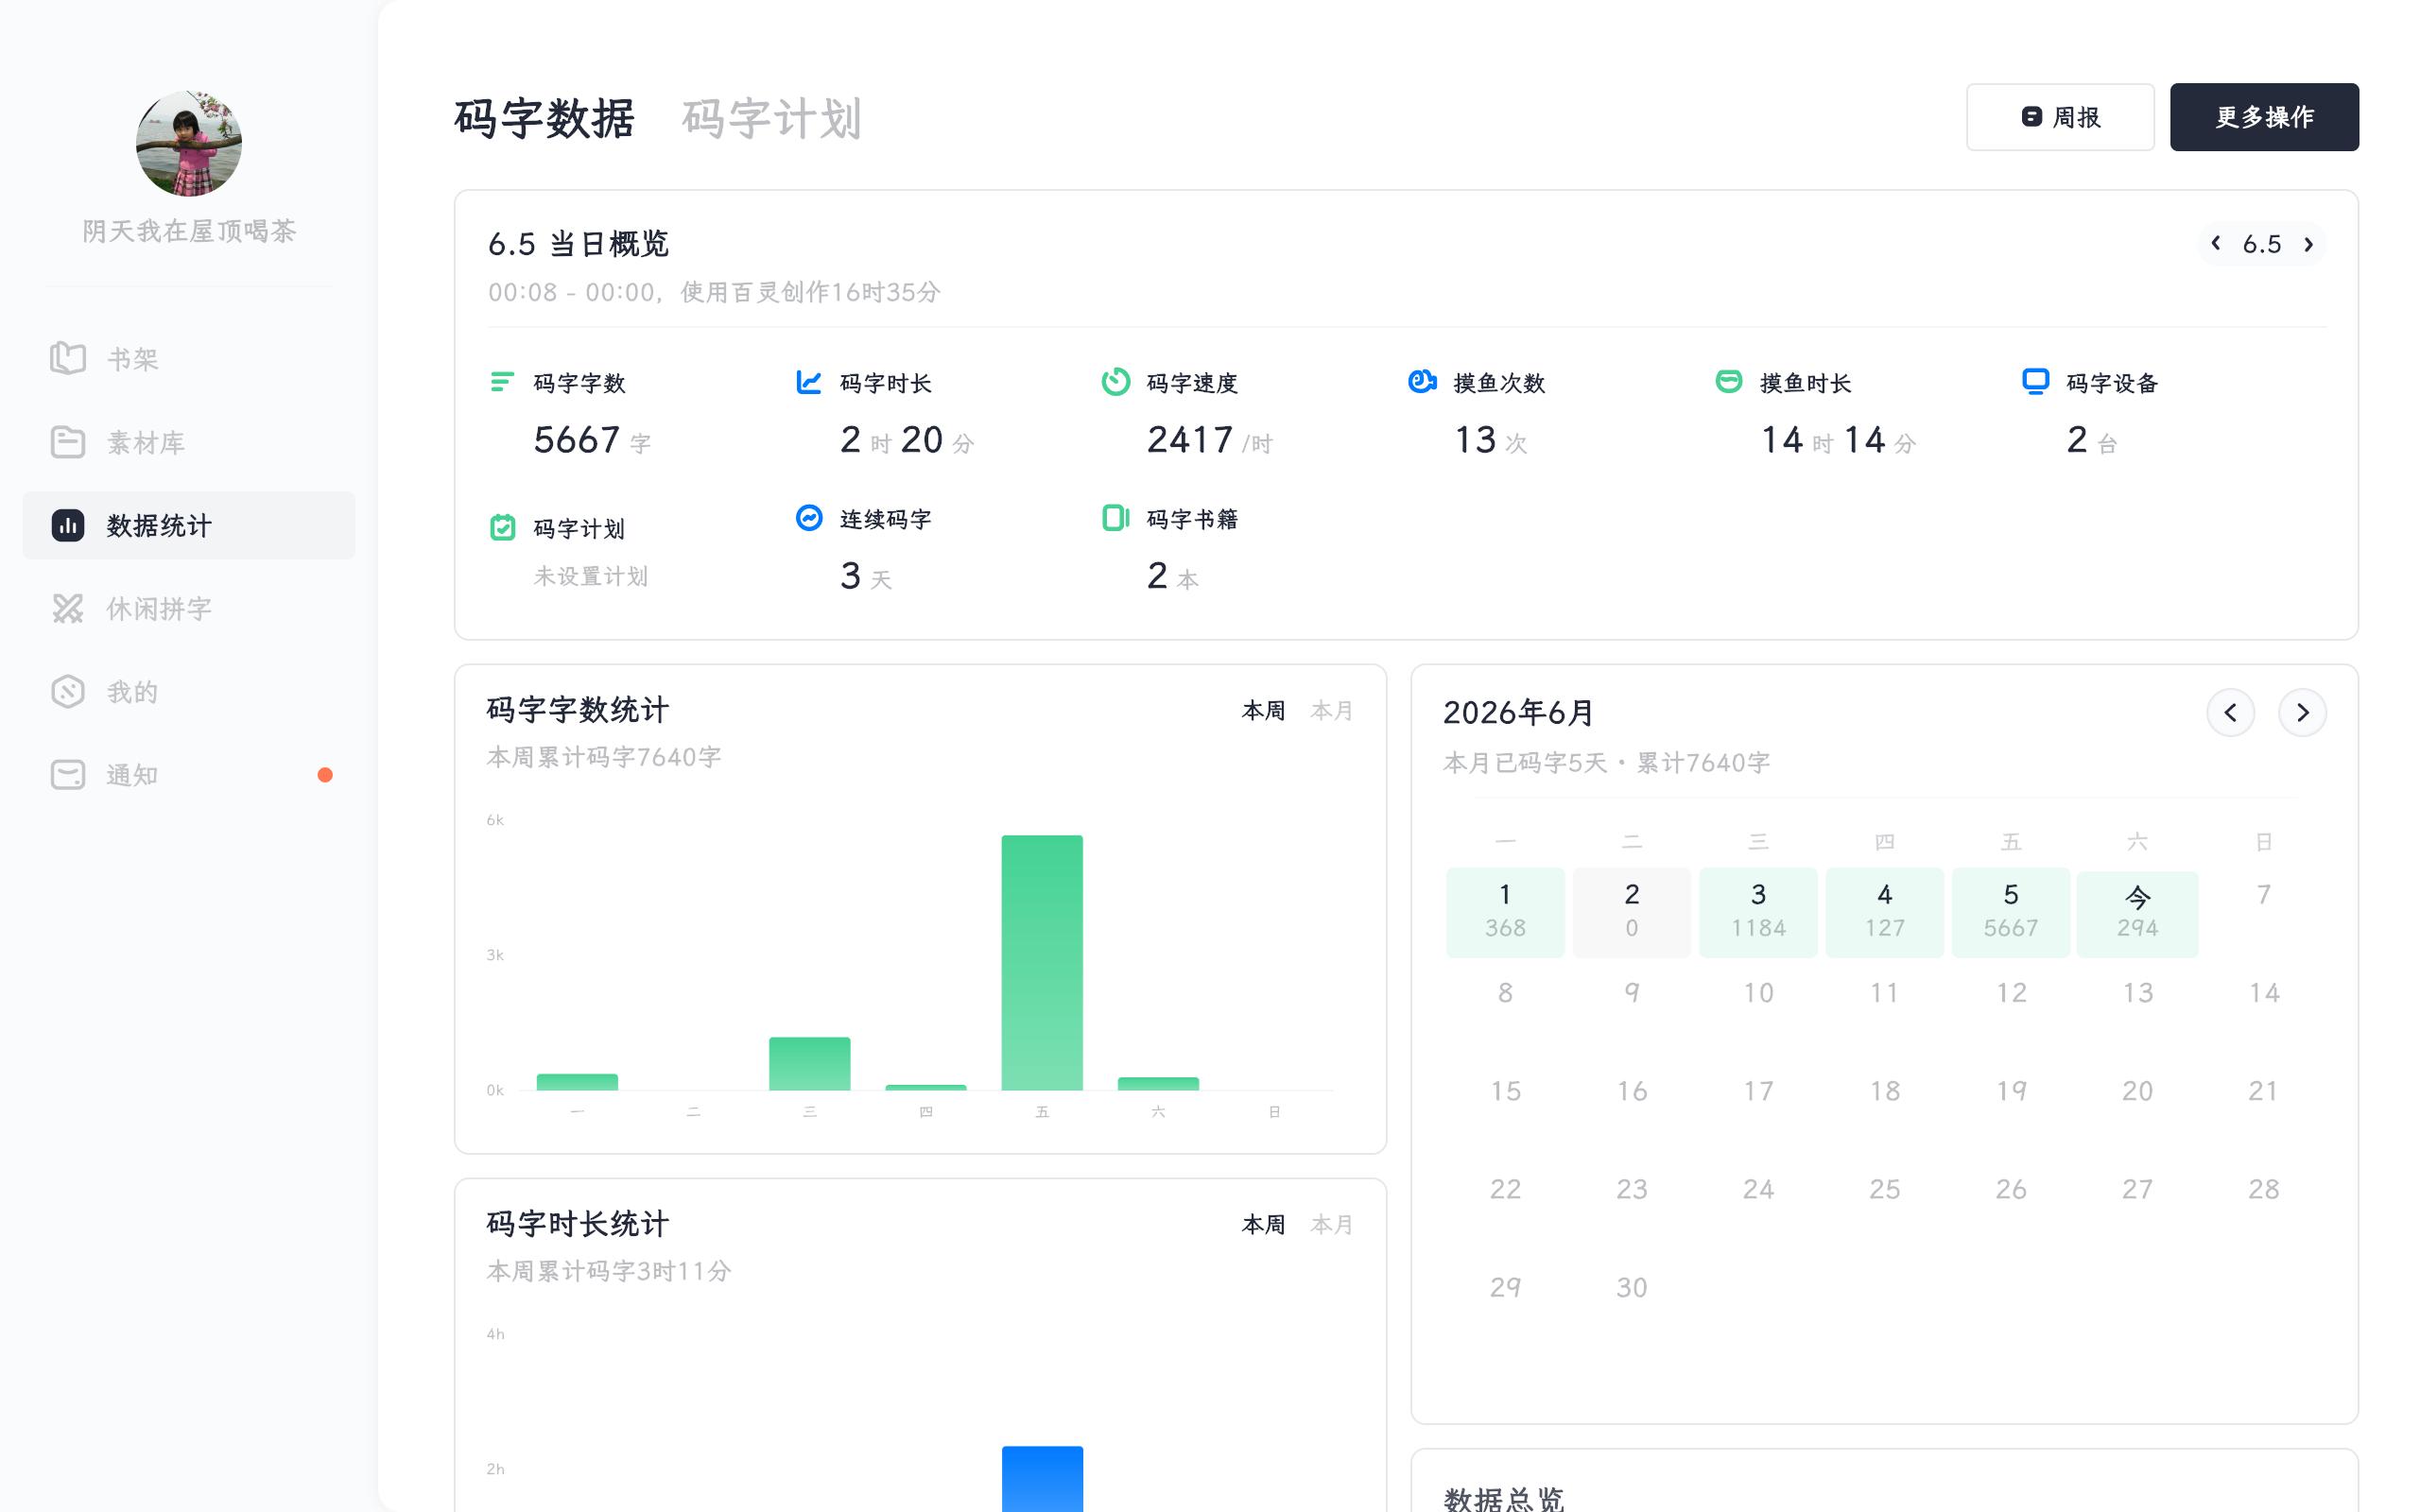2420x1512 pixels.
Task: Click the 码字时长 line-chart icon
Action: pyautogui.click(x=809, y=382)
